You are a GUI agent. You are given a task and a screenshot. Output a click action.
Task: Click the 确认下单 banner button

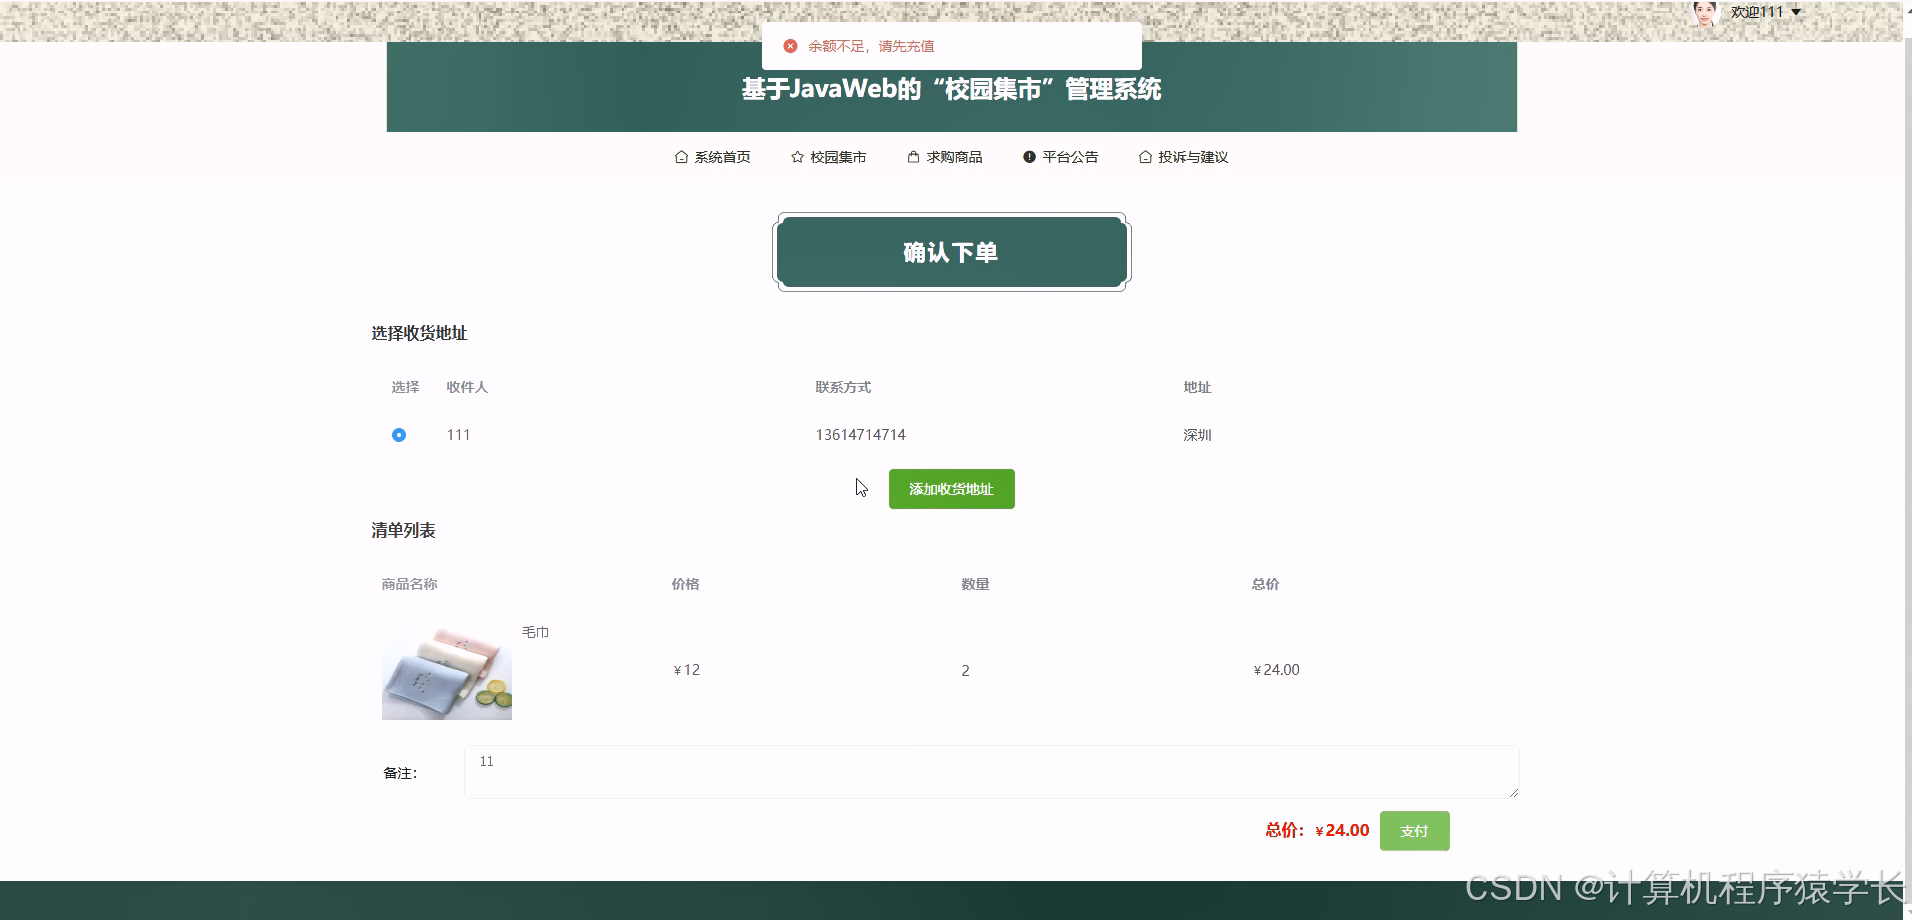pyautogui.click(x=950, y=252)
